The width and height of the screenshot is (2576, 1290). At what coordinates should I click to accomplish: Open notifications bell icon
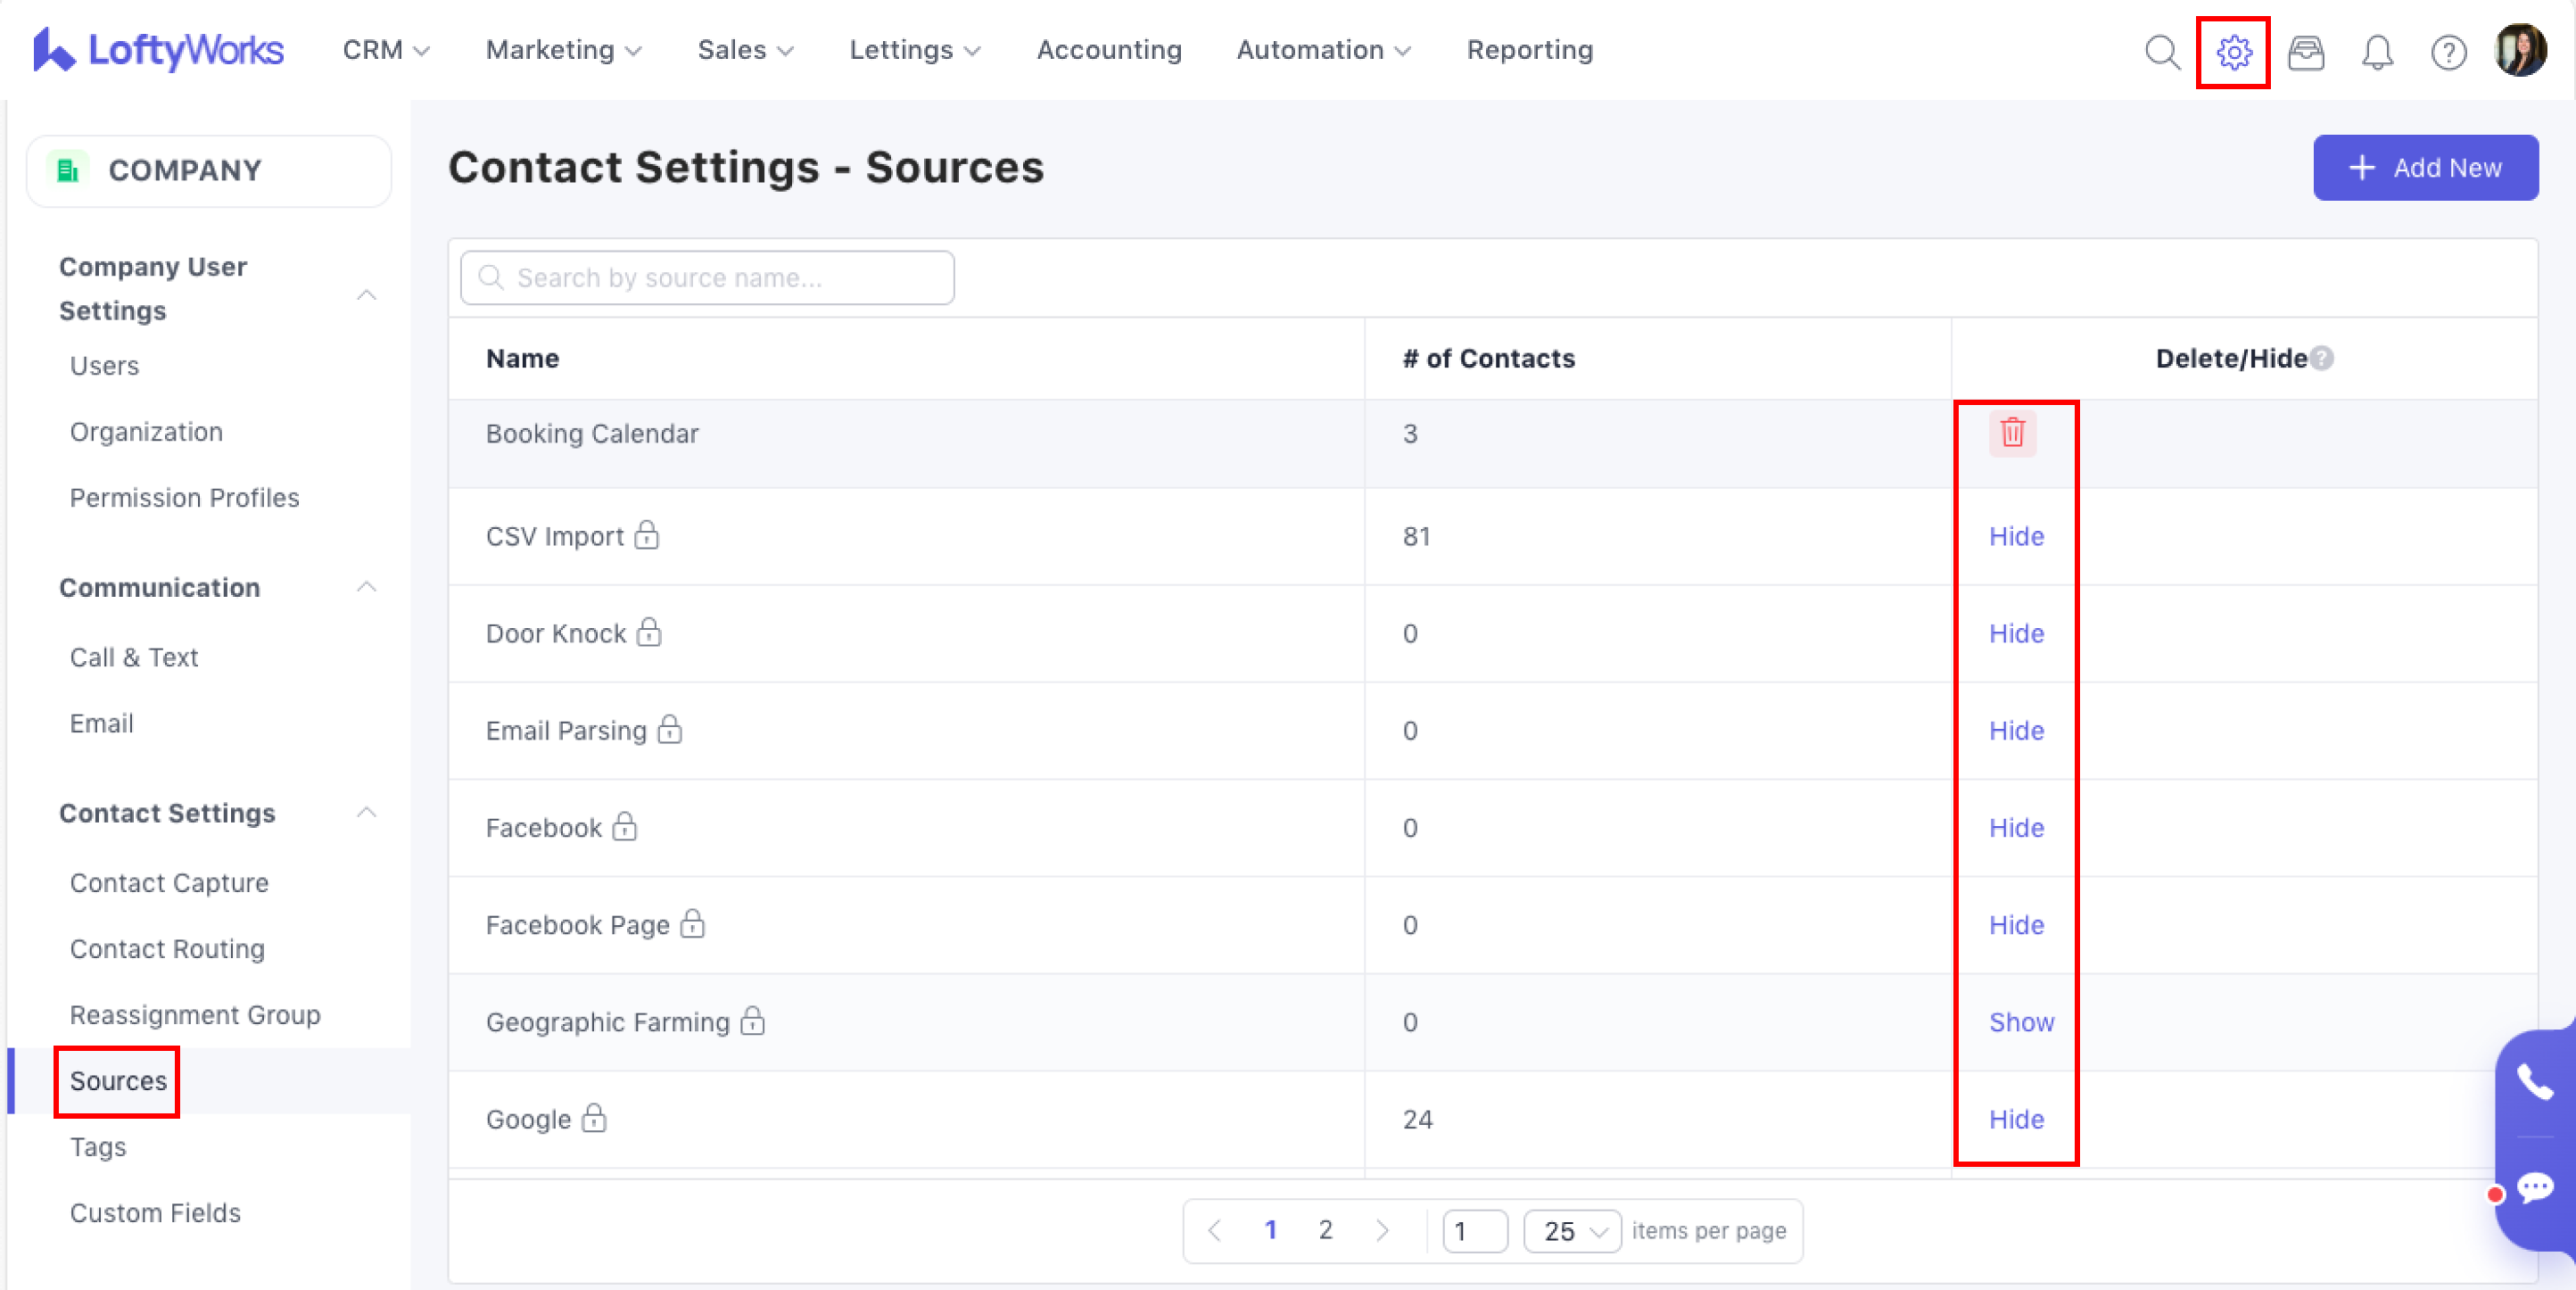[x=2377, y=52]
